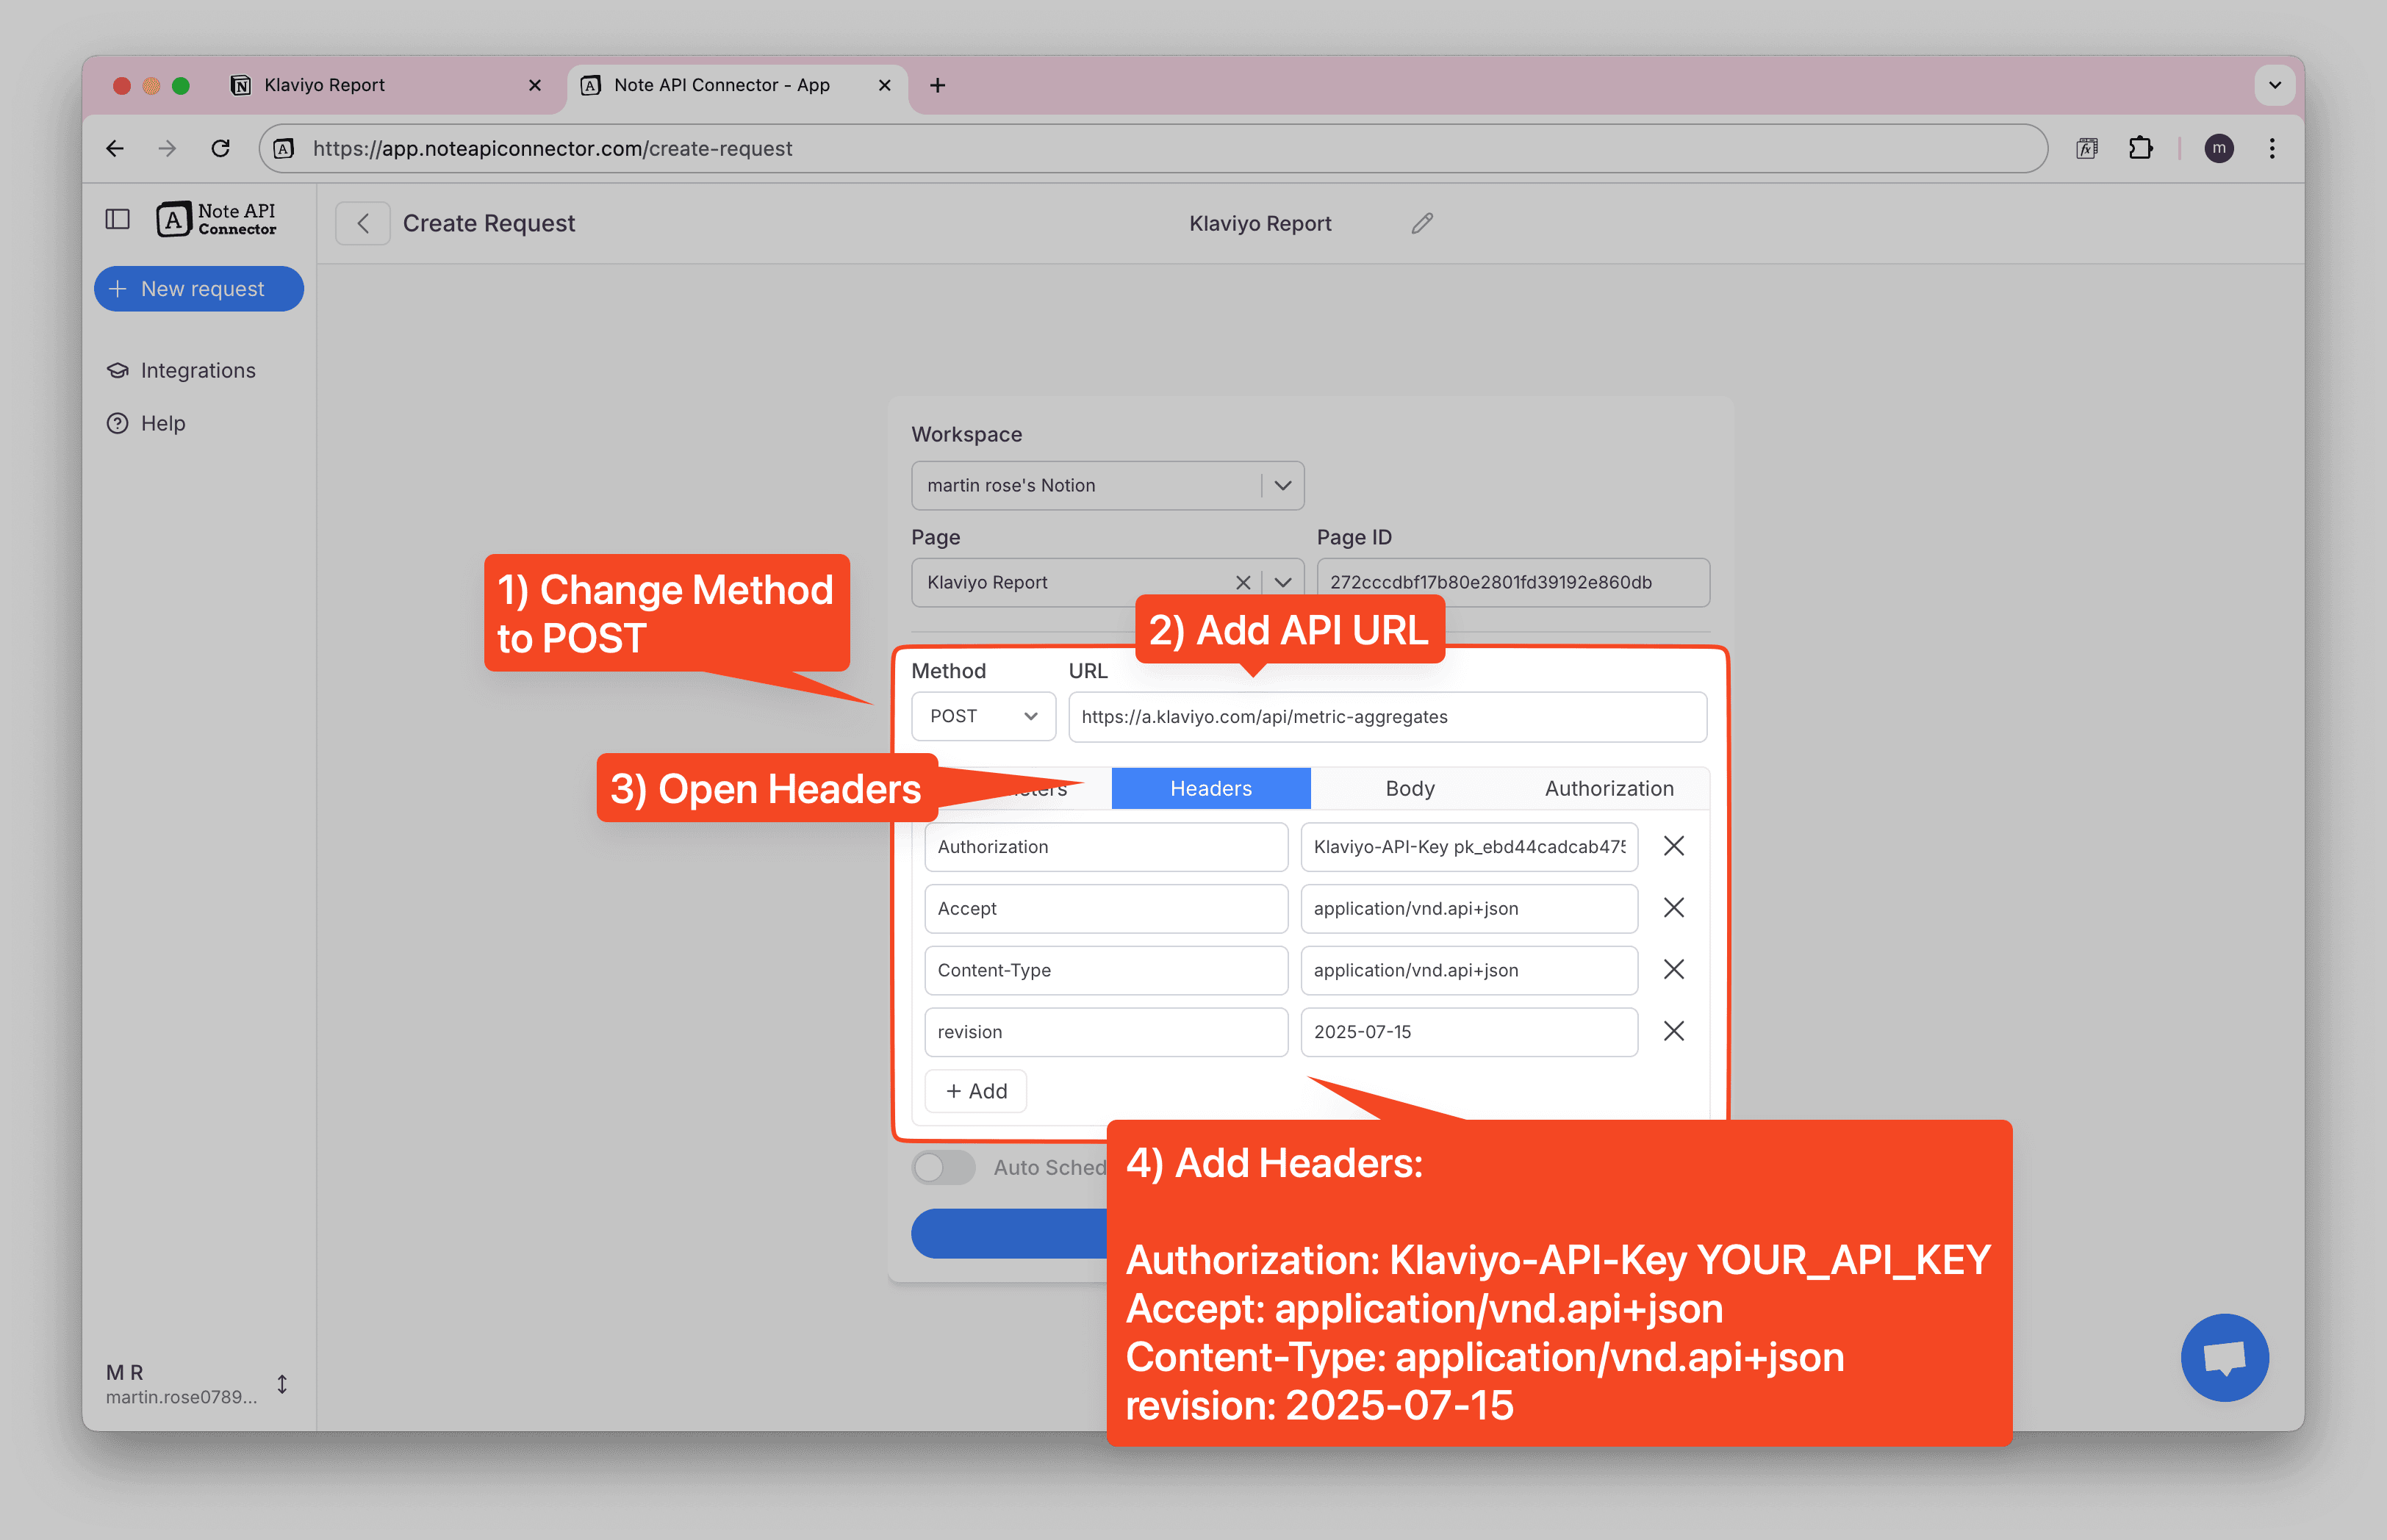Click the New request button
Viewport: 2387px width, 1540px height.
pos(199,288)
